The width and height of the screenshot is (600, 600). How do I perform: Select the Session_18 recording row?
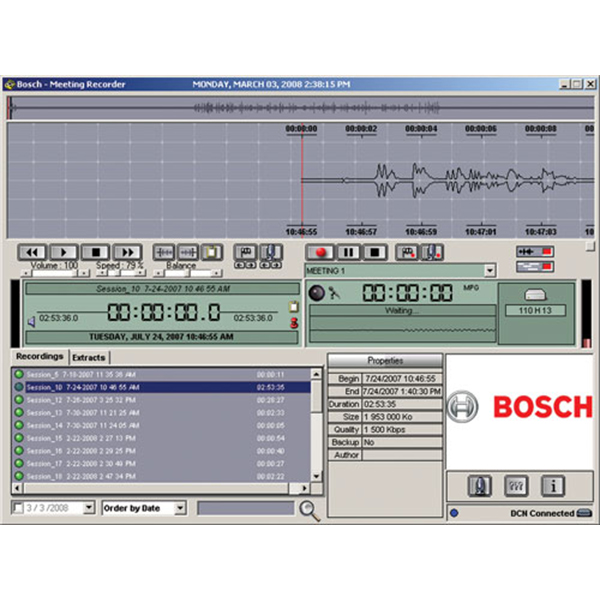(161, 476)
